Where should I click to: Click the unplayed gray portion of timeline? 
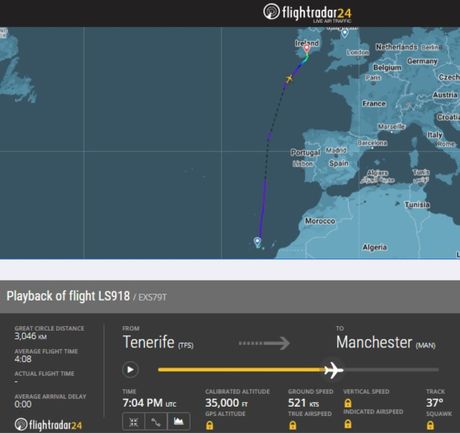pyautogui.click(x=391, y=370)
